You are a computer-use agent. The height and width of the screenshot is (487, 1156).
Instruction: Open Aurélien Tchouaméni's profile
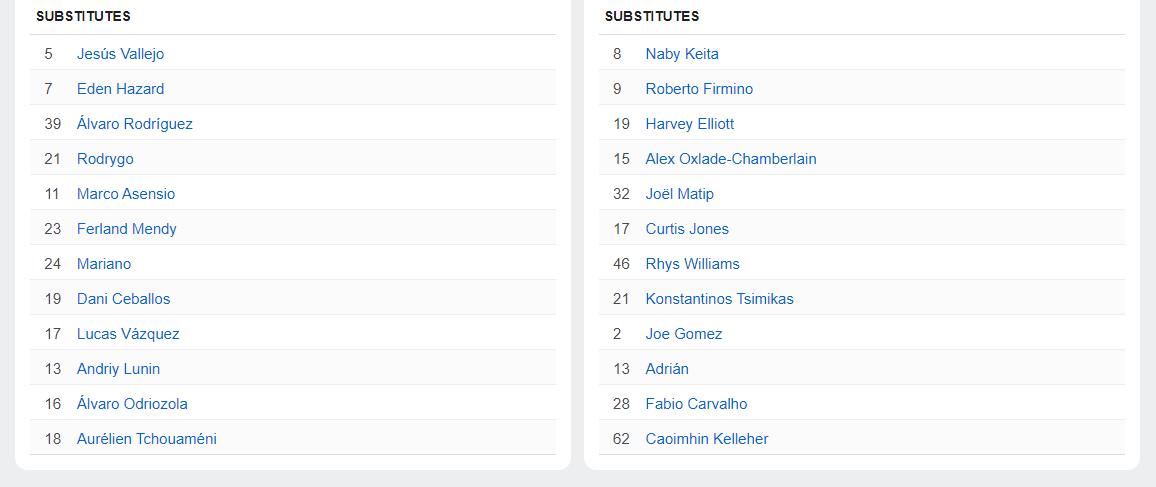(x=146, y=439)
